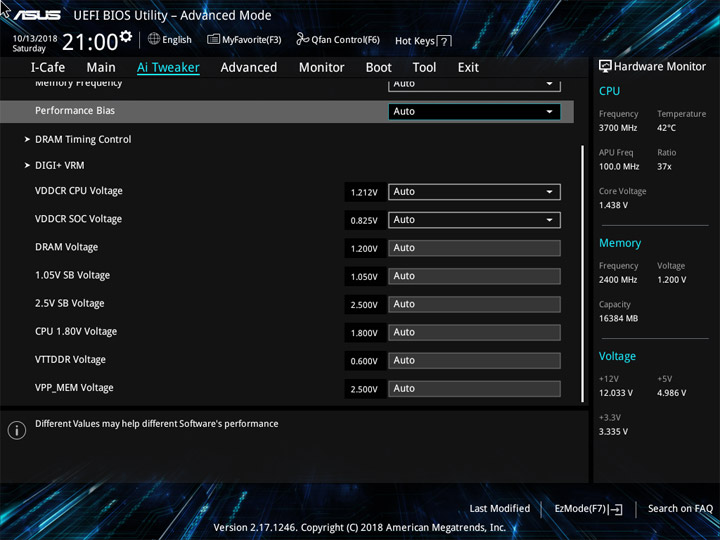Image resolution: width=720 pixels, height=540 pixels.
Task: Click the 1.05V SB Voltage Auto field
Action: tap(474, 276)
